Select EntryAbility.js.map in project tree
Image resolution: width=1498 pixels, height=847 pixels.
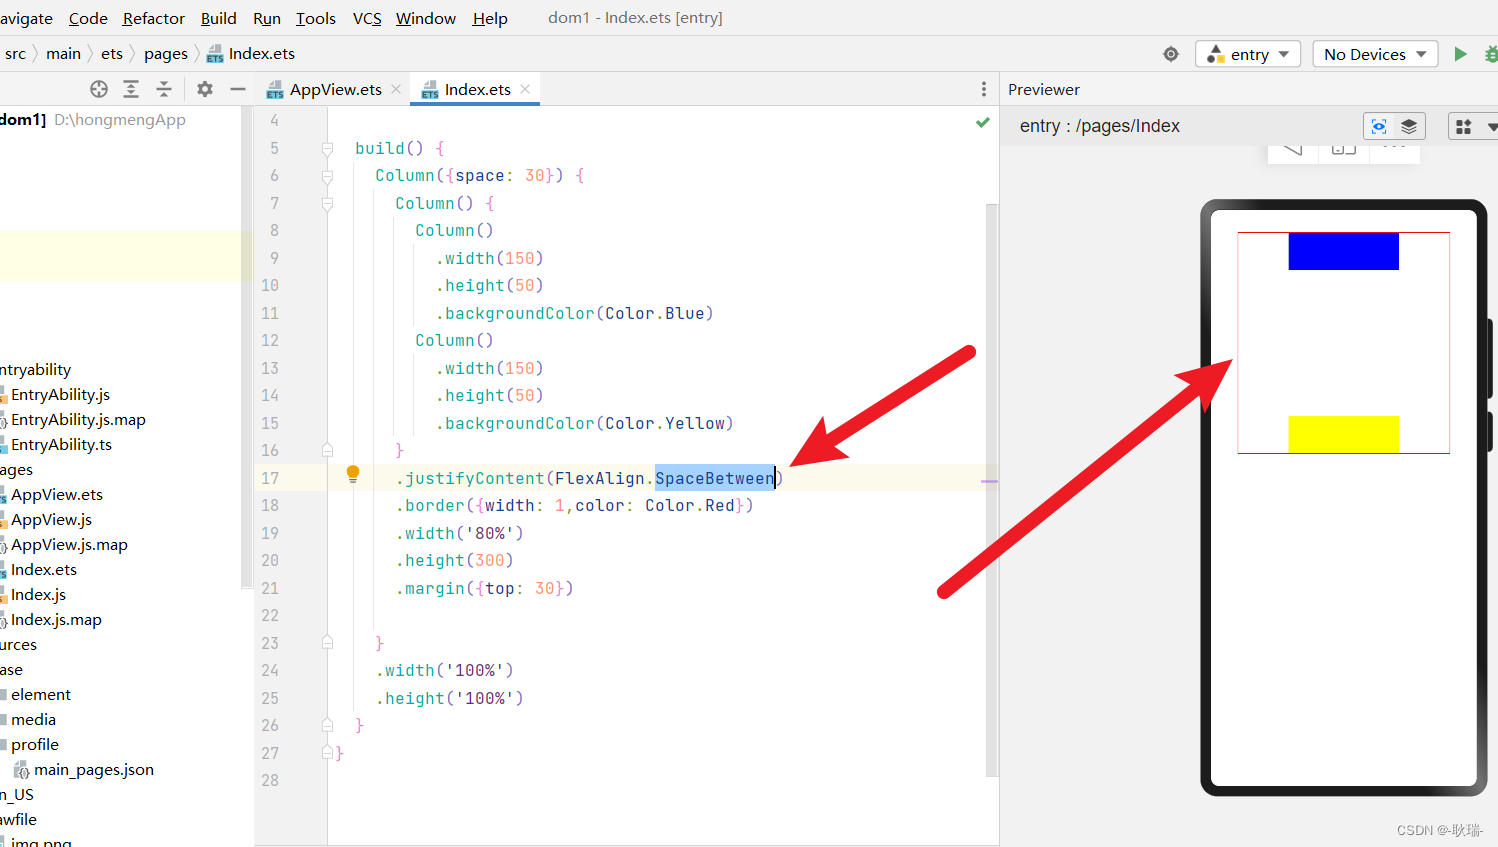78,419
